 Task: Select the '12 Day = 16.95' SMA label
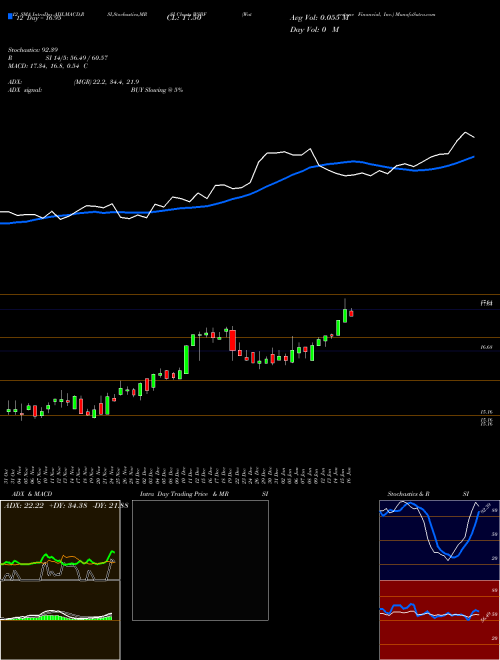[37, 18]
